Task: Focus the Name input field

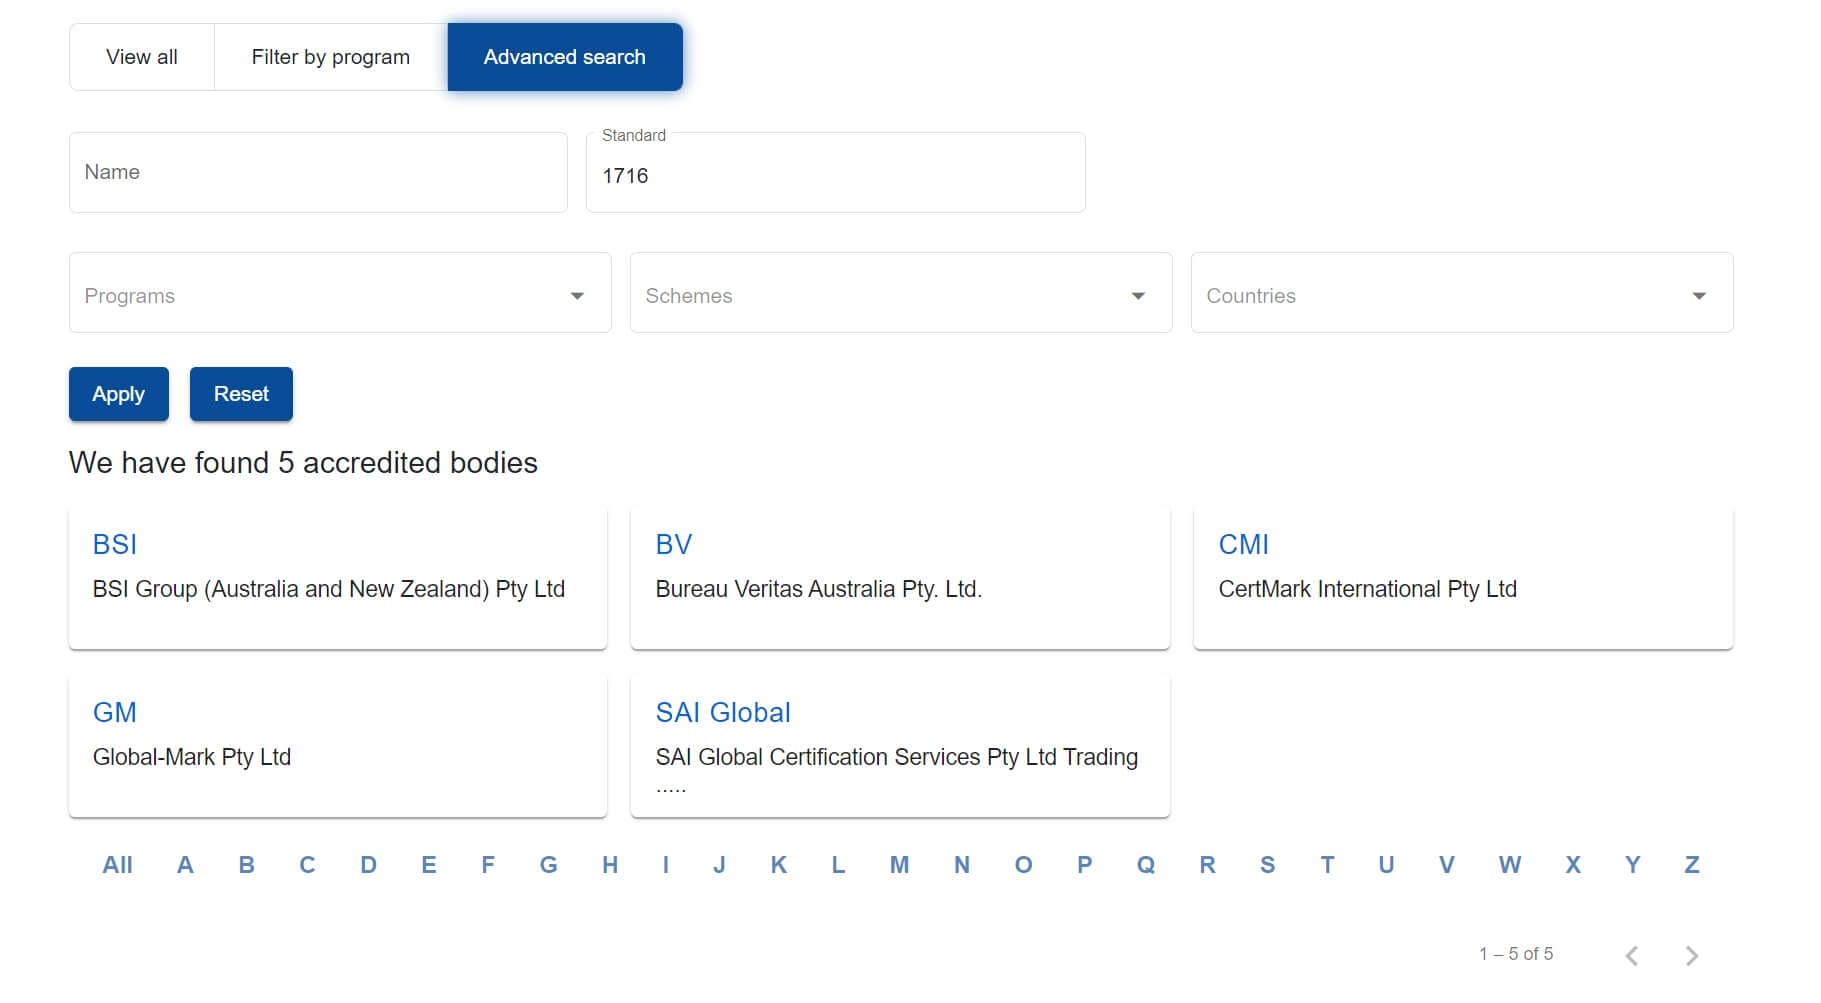Action: (318, 172)
